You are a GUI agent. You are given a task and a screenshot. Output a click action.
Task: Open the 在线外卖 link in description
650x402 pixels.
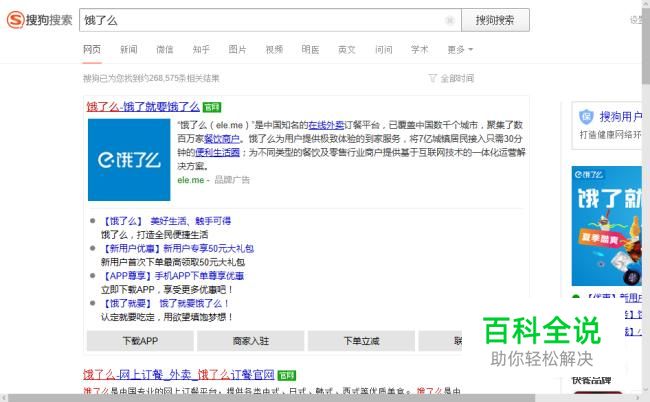(326, 125)
